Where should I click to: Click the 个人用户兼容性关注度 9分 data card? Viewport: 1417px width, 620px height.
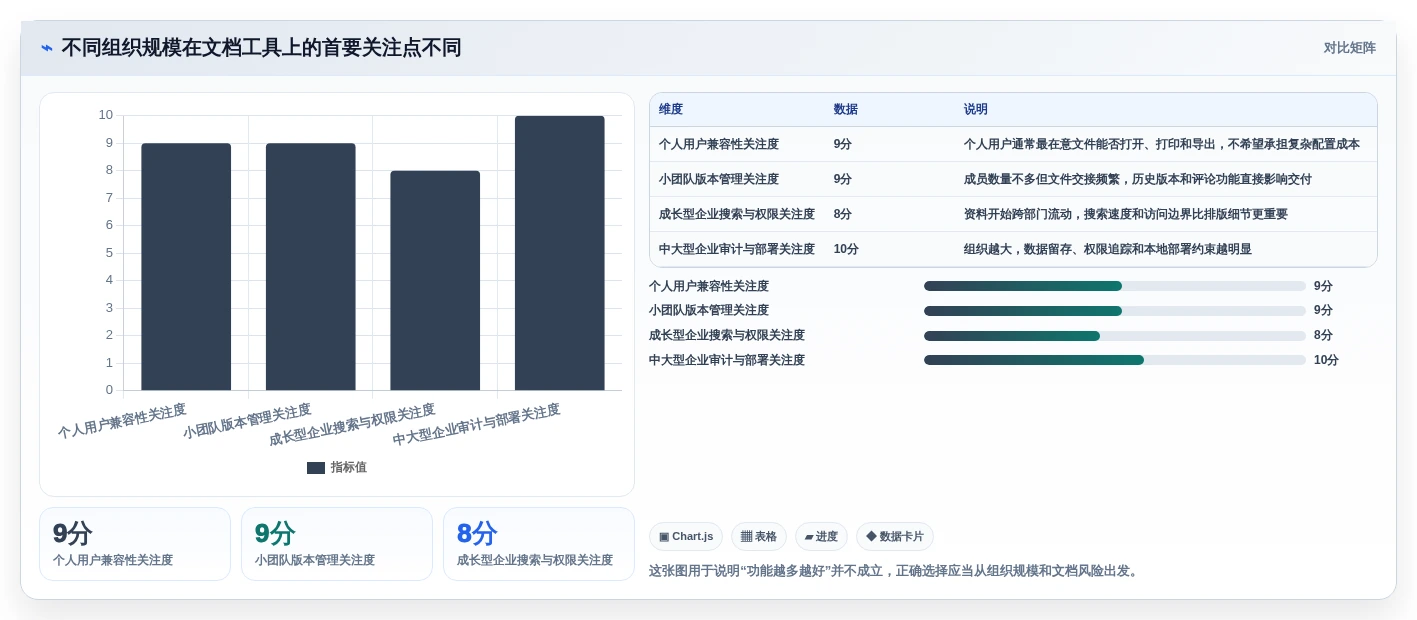click(x=135, y=544)
